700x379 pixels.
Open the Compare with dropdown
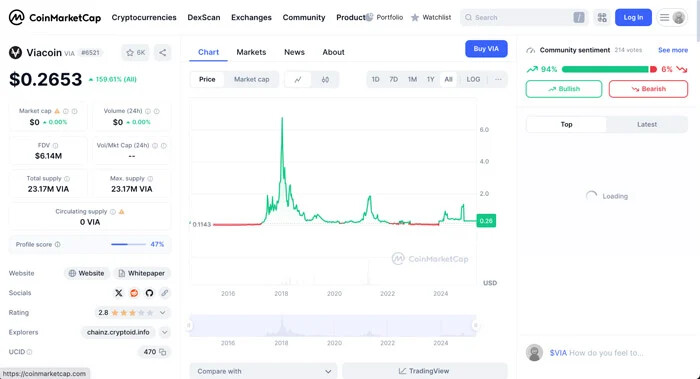coord(264,371)
